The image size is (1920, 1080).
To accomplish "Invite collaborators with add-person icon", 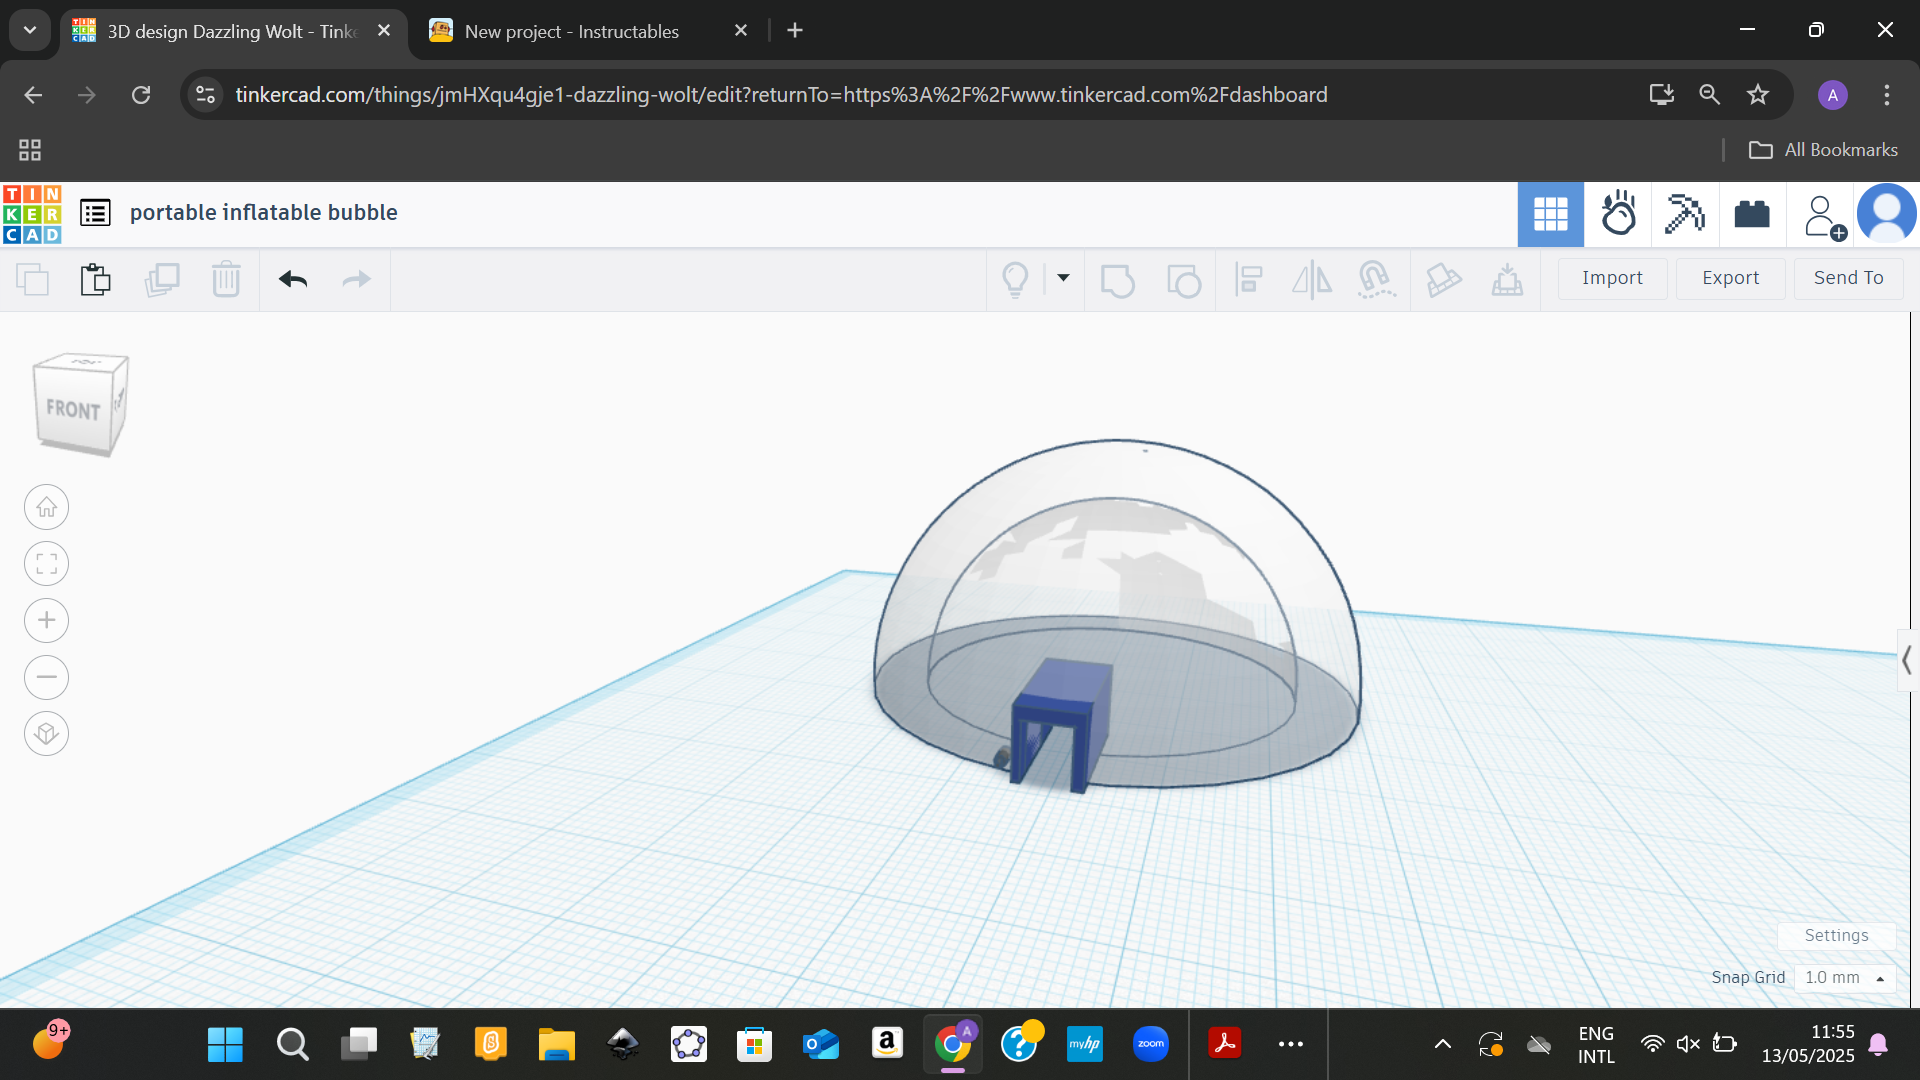I will click(x=1823, y=216).
